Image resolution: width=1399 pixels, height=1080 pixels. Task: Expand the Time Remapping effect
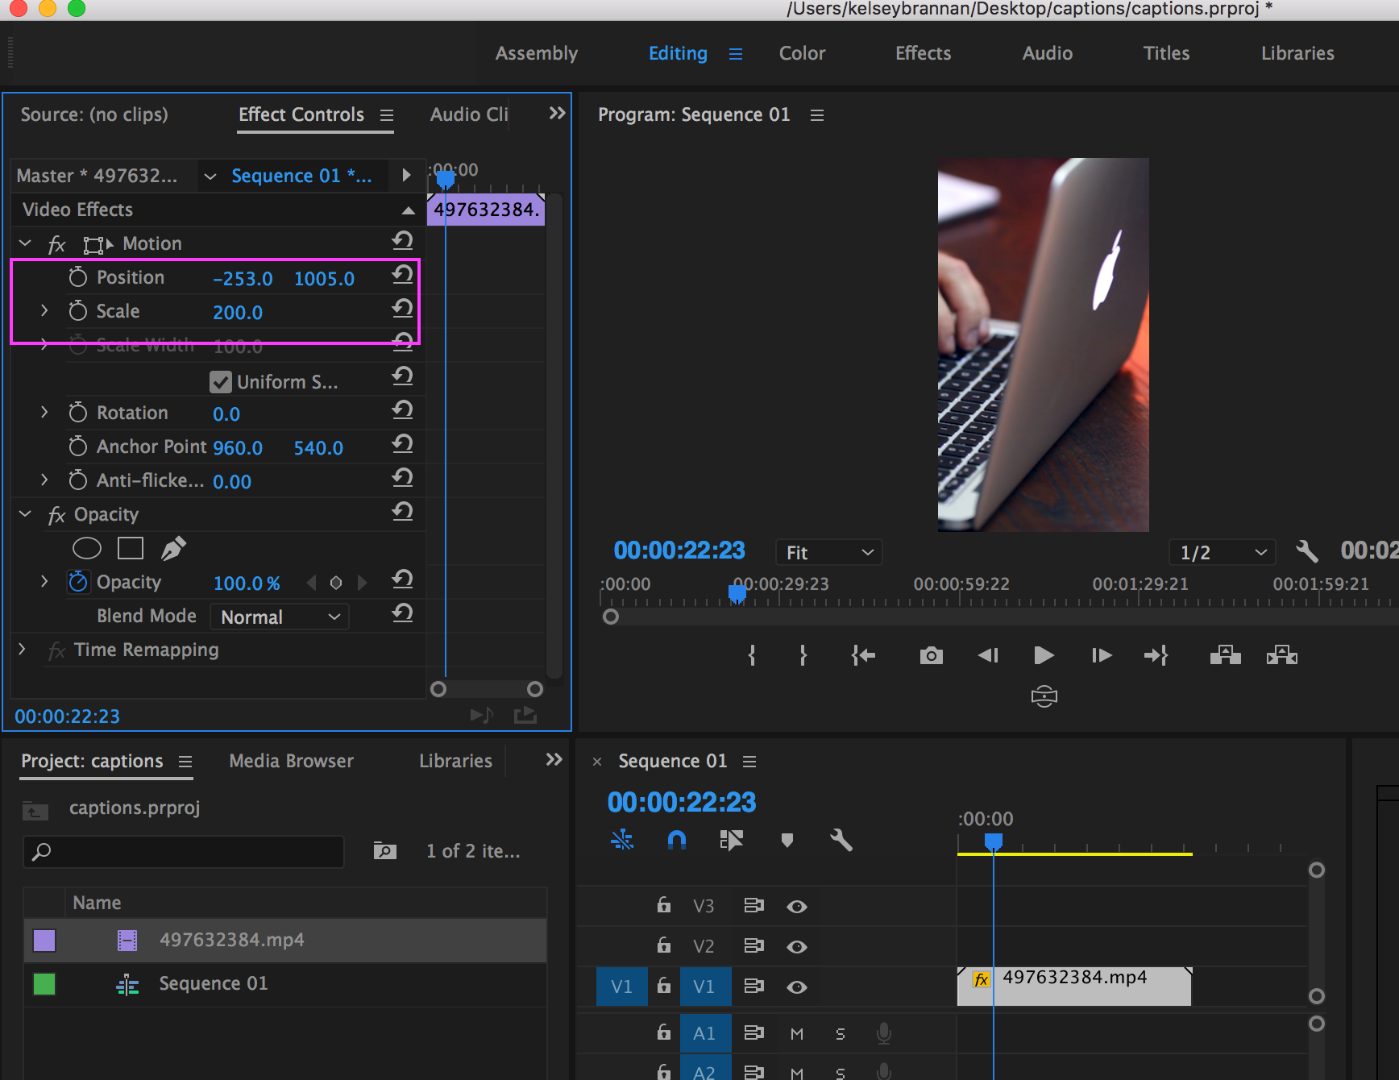tap(22, 649)
